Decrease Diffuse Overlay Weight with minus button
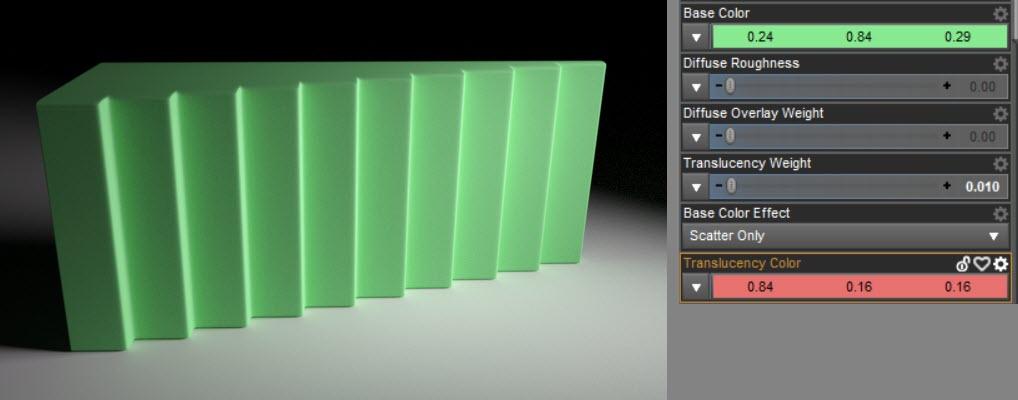The image size is (1018, 400). (719, 136)
